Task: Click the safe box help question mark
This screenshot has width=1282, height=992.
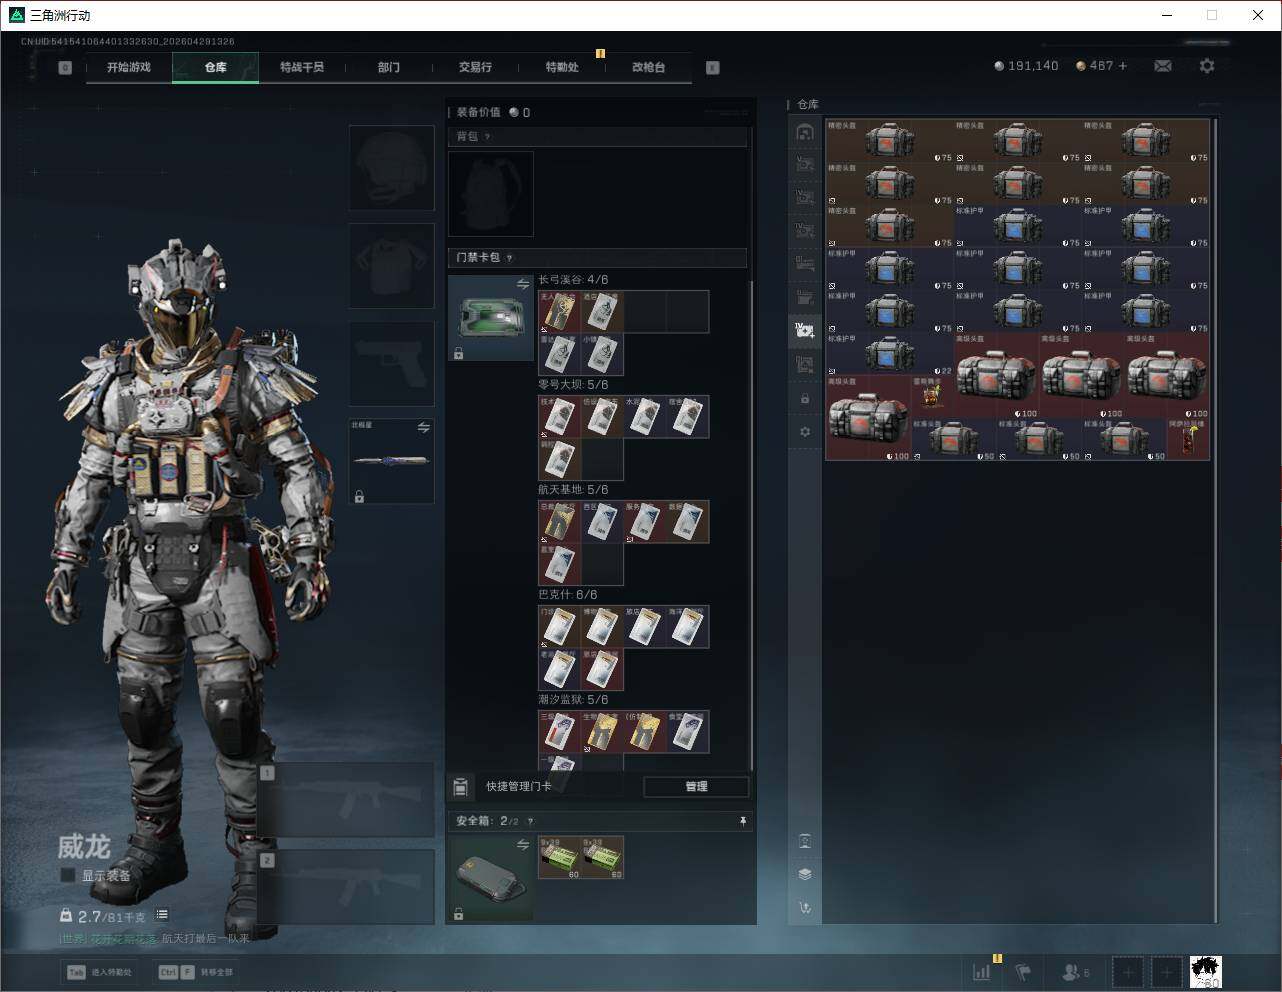Action: pos(530,821)
